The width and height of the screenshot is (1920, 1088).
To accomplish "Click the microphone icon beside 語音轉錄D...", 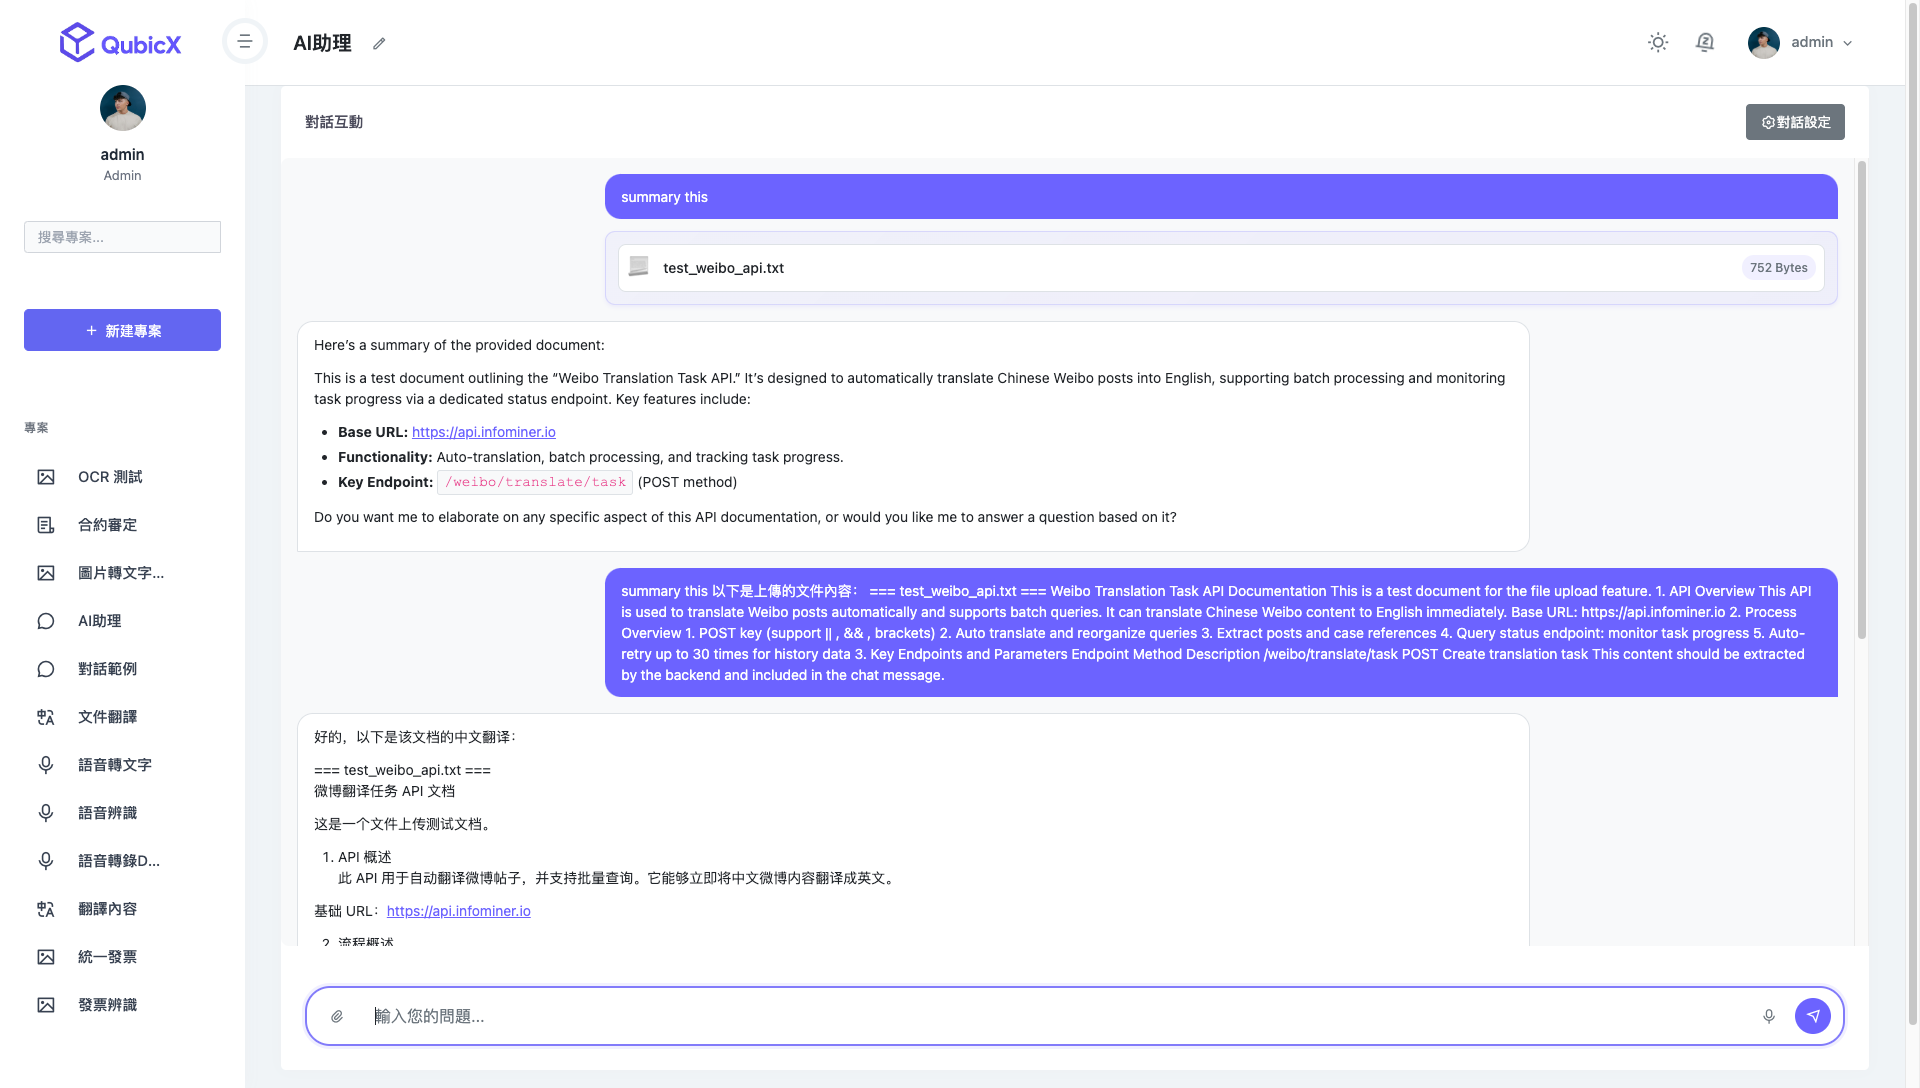I will (46, 861).
